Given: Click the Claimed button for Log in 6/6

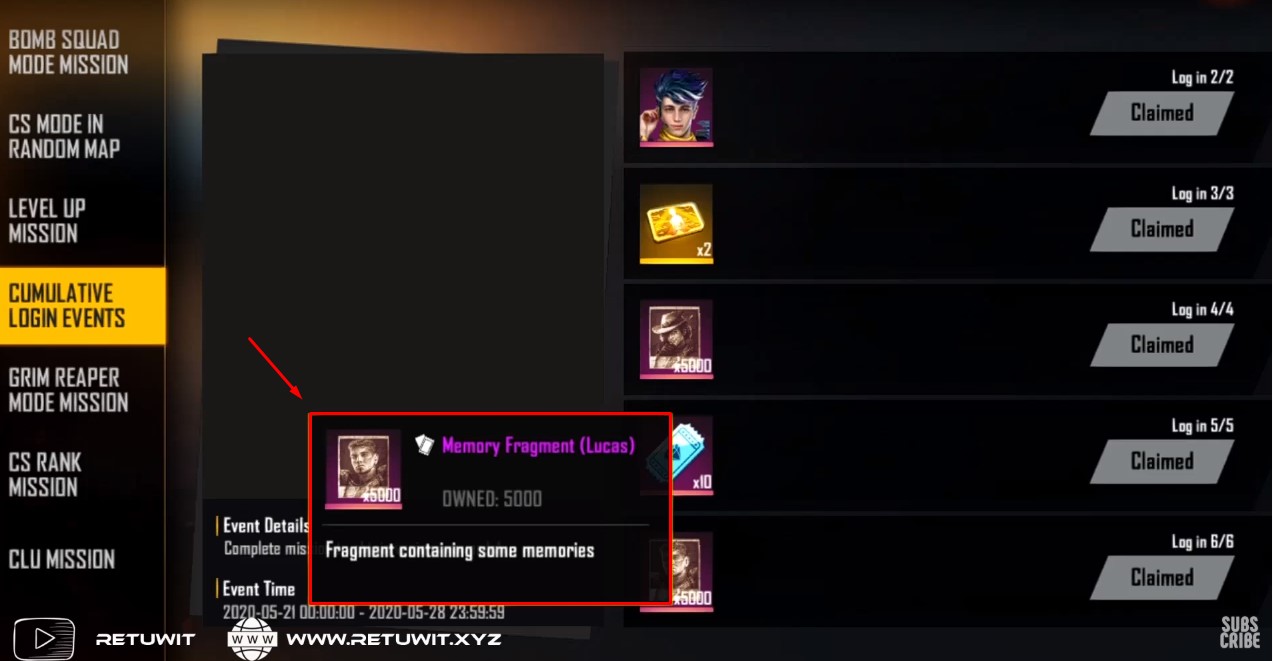Looking at the screenshot, I should 1162,578.
